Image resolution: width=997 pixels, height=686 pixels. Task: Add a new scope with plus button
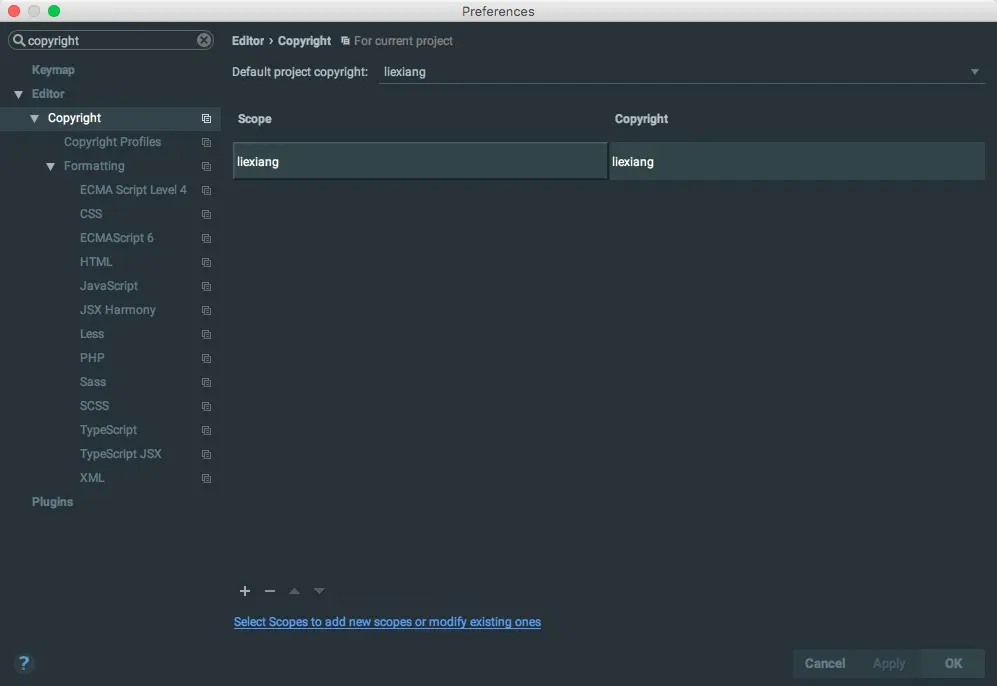point(245,591)
